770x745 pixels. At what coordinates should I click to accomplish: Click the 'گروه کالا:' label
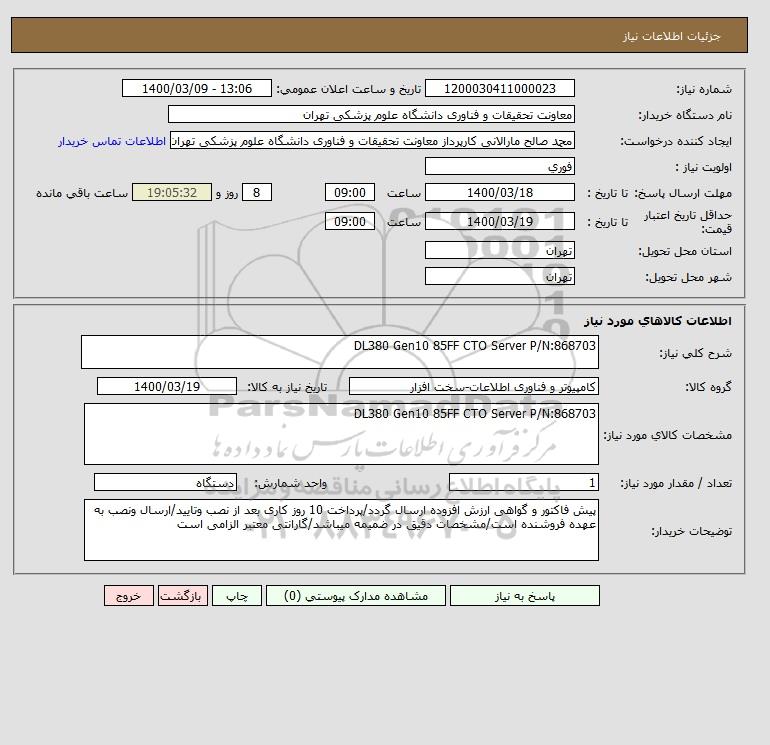click(708, 387)
